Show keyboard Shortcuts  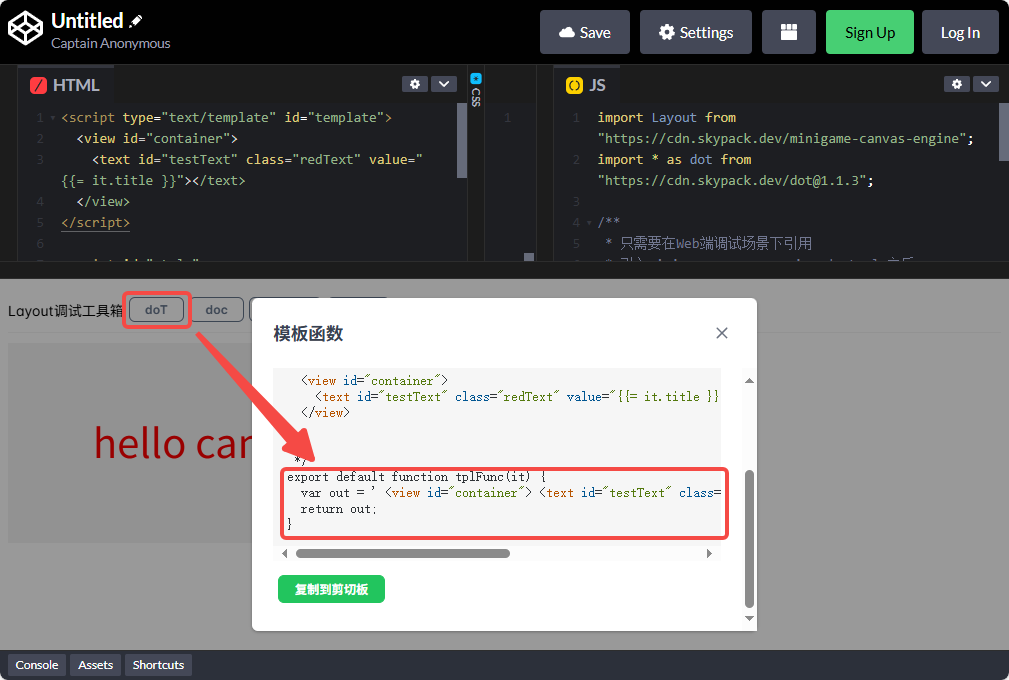click(x=158, y=665)
